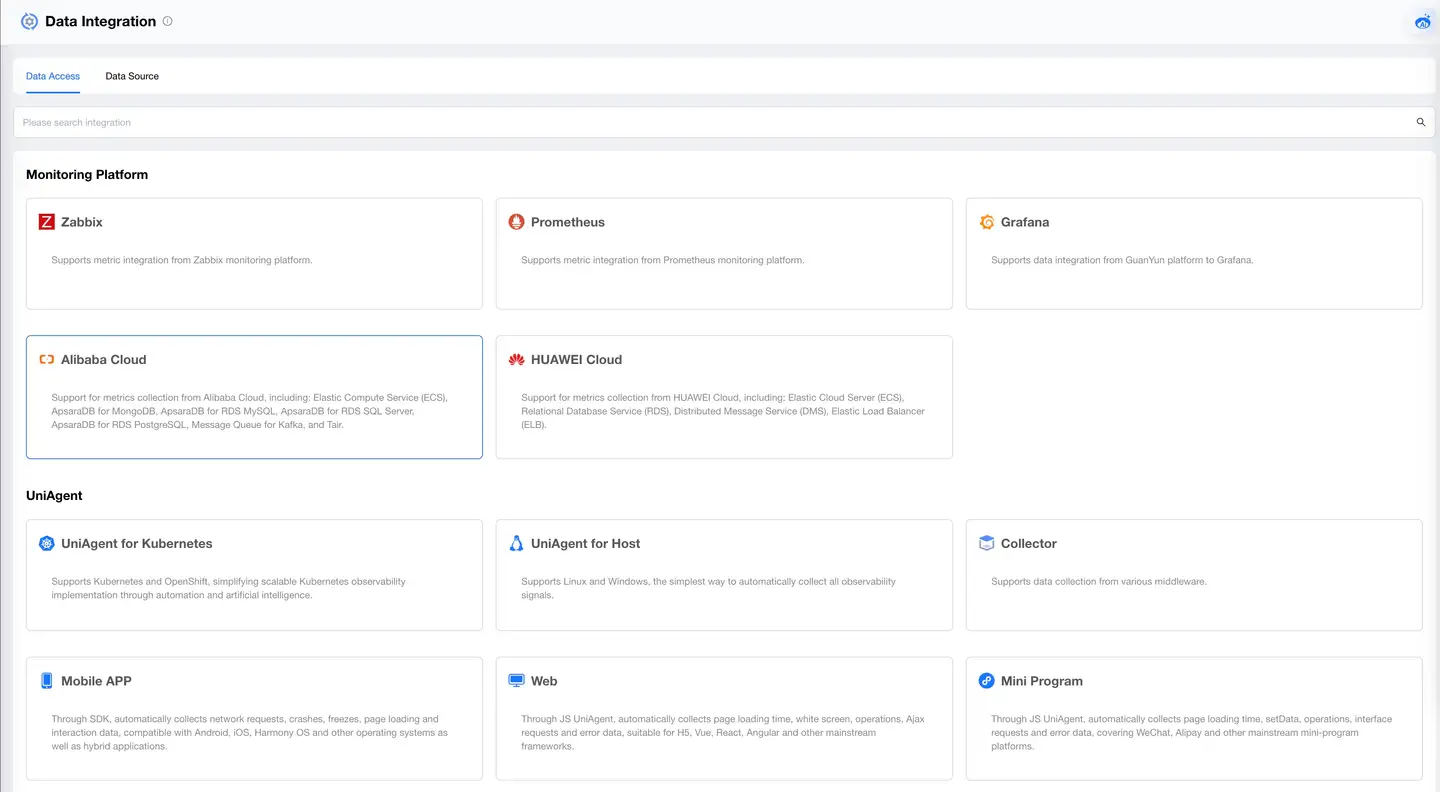Open the UniAgent for Kubernetes card title
The image size is (1440, 792).
click(136, 544)
